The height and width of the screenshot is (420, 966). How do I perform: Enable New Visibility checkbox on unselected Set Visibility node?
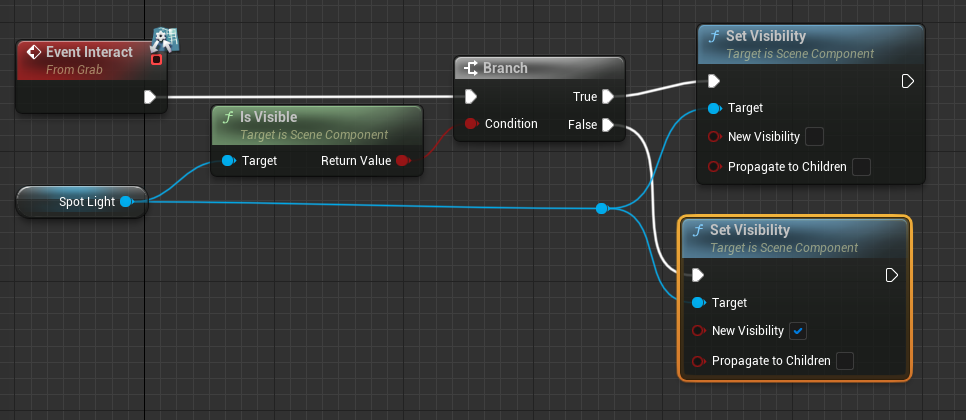tap(814, 137)
